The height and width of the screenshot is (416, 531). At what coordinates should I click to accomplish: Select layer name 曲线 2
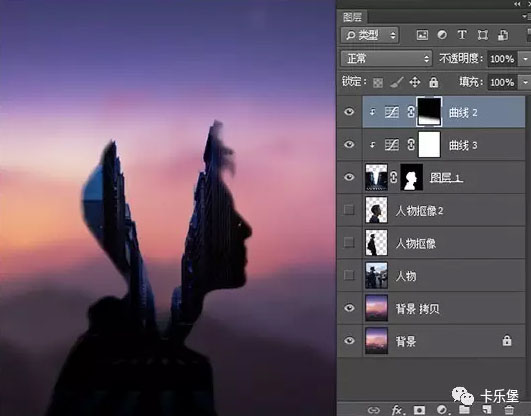pyautogui.click(x=463, y=112)
